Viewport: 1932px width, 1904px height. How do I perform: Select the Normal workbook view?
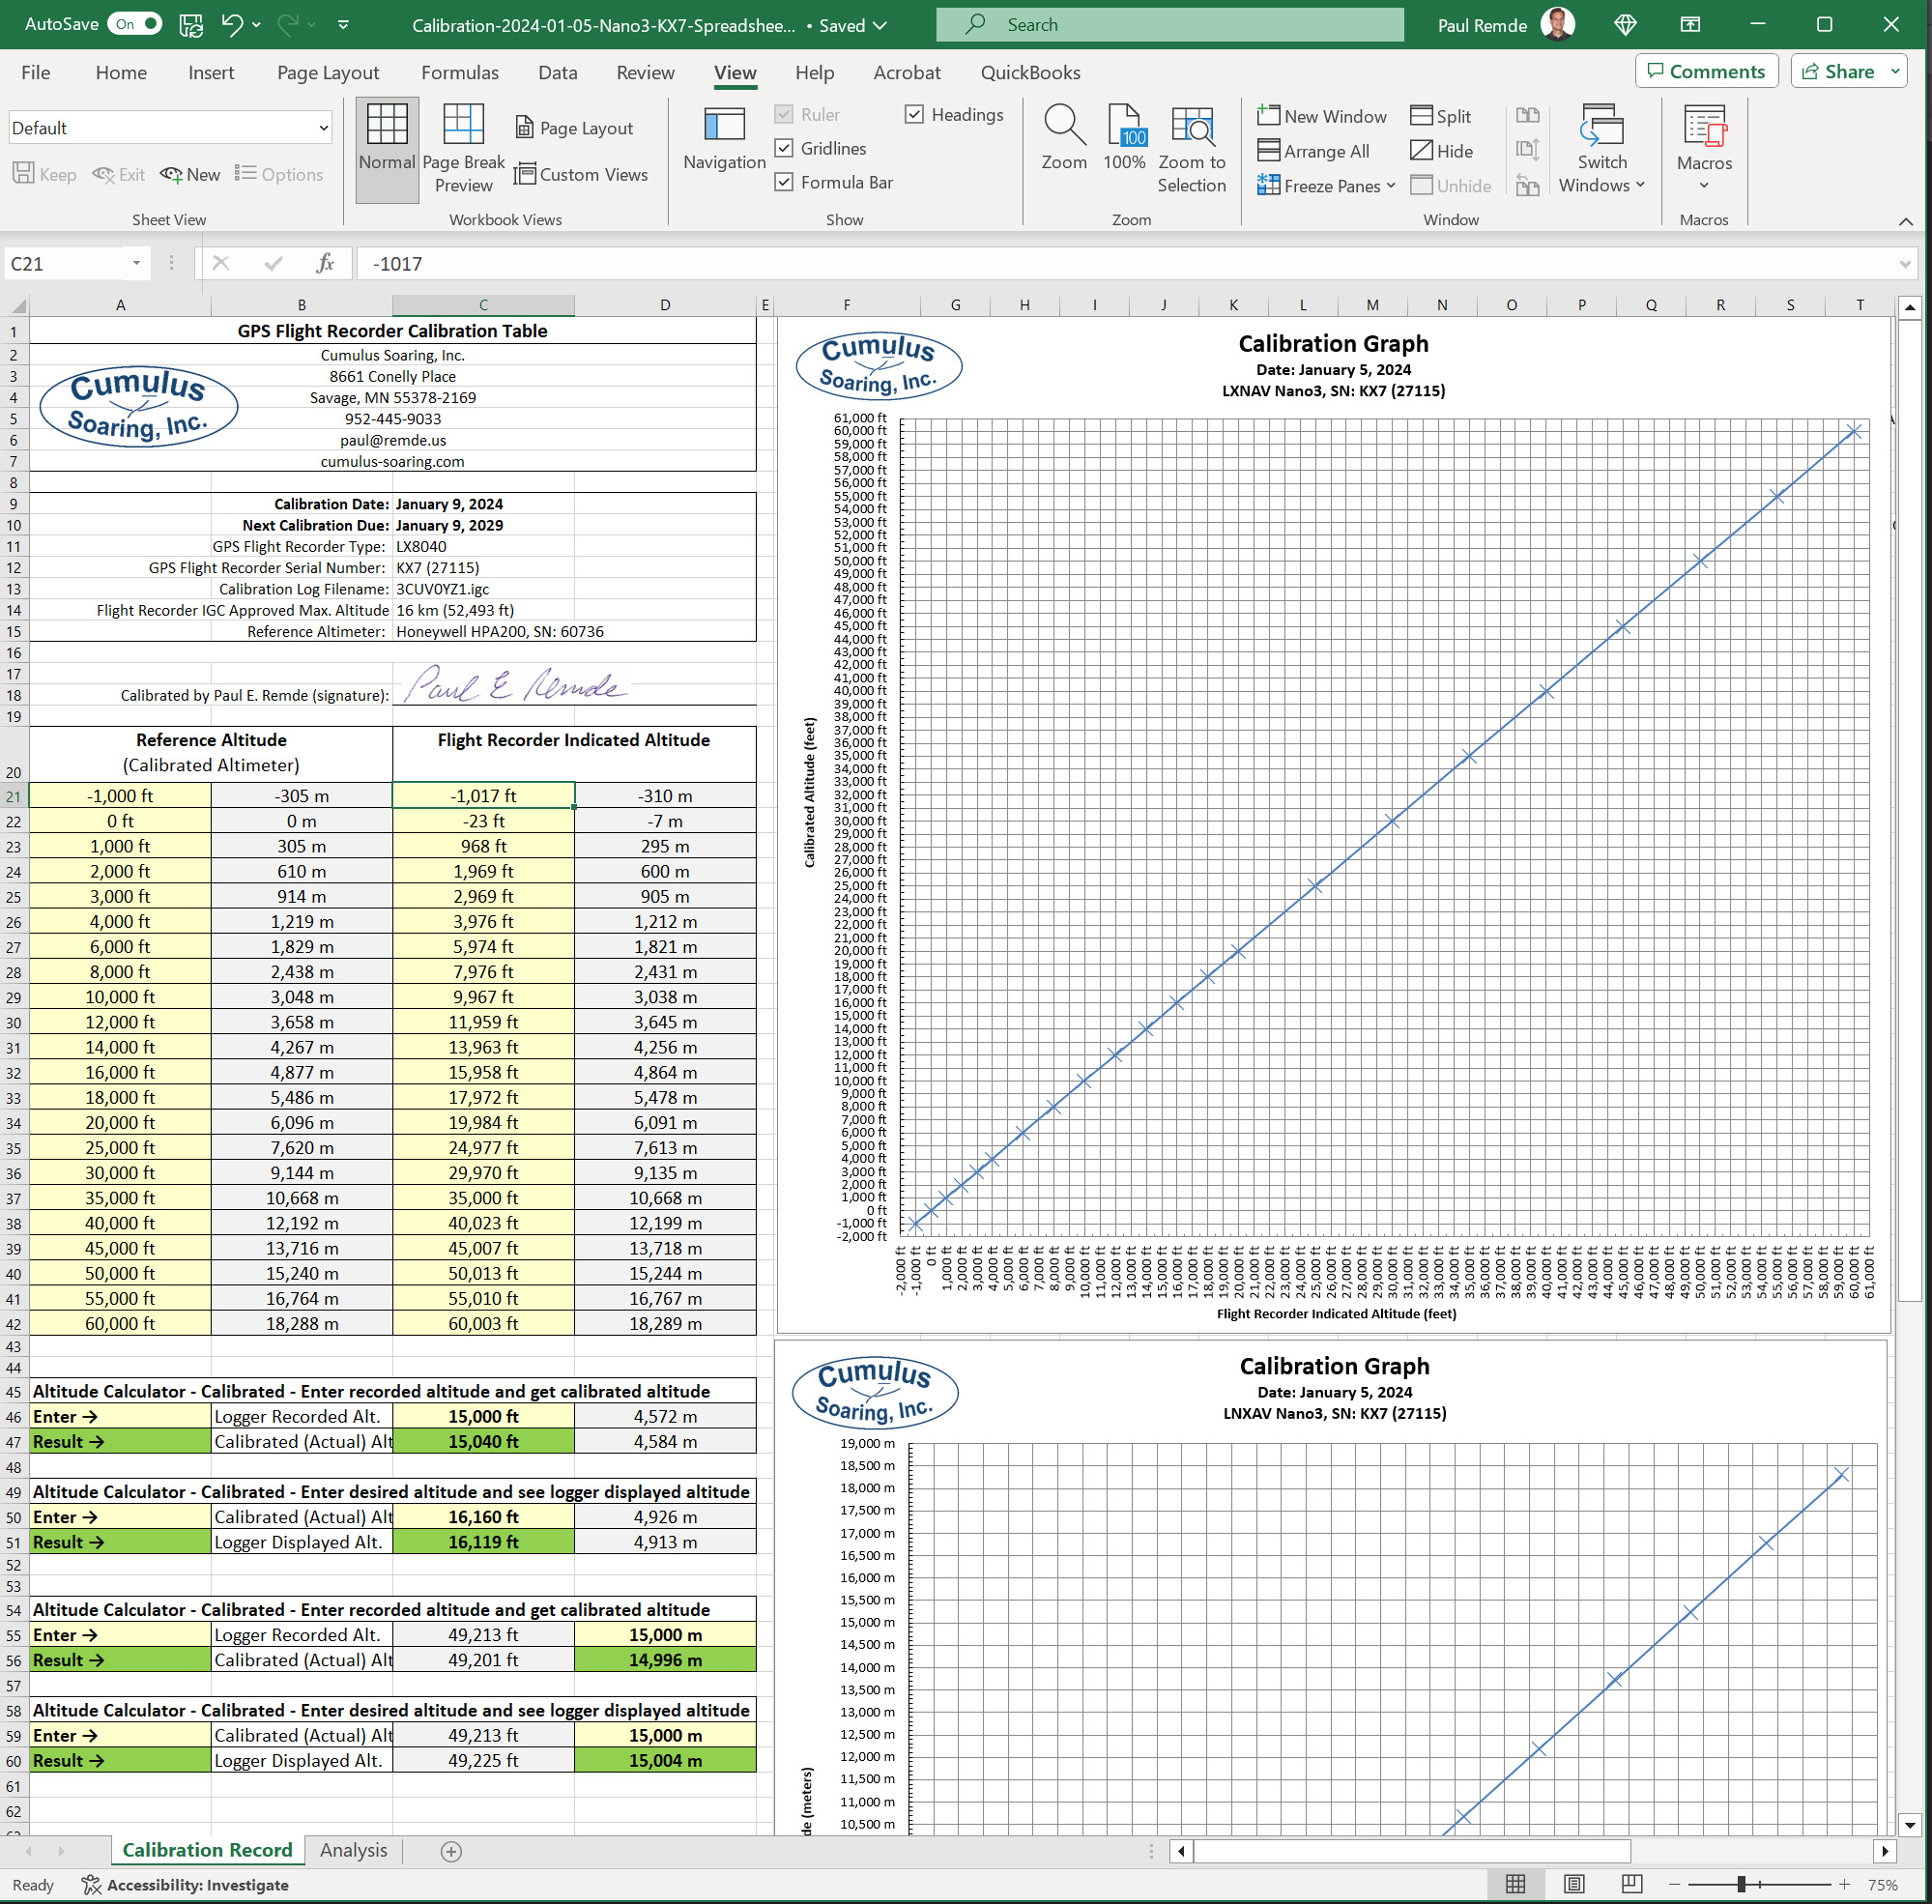387,150
